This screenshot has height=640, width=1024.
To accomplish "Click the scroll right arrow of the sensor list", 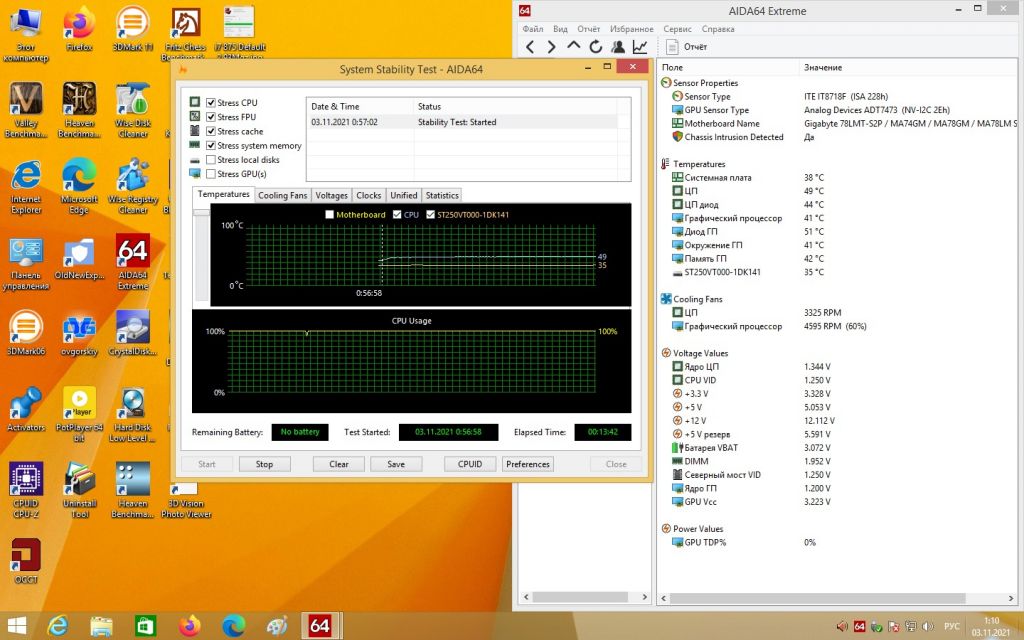I will click(x=1011, y=598).
